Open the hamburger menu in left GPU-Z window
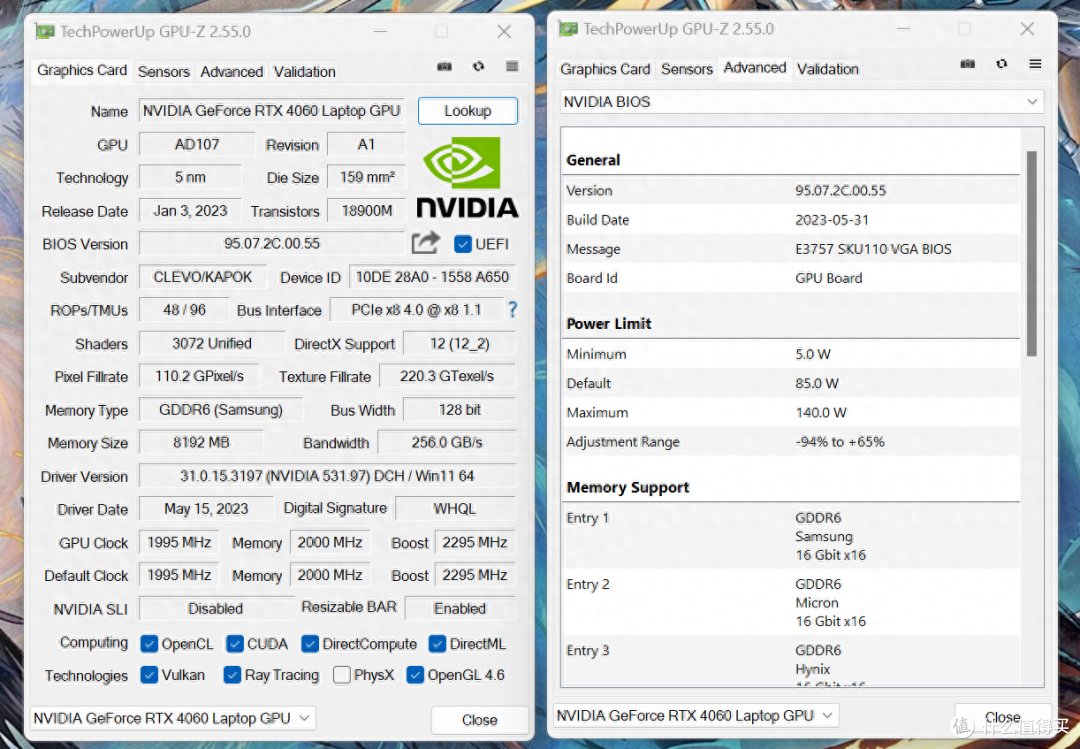This screenshot has width=1080, height=749. 512,67
